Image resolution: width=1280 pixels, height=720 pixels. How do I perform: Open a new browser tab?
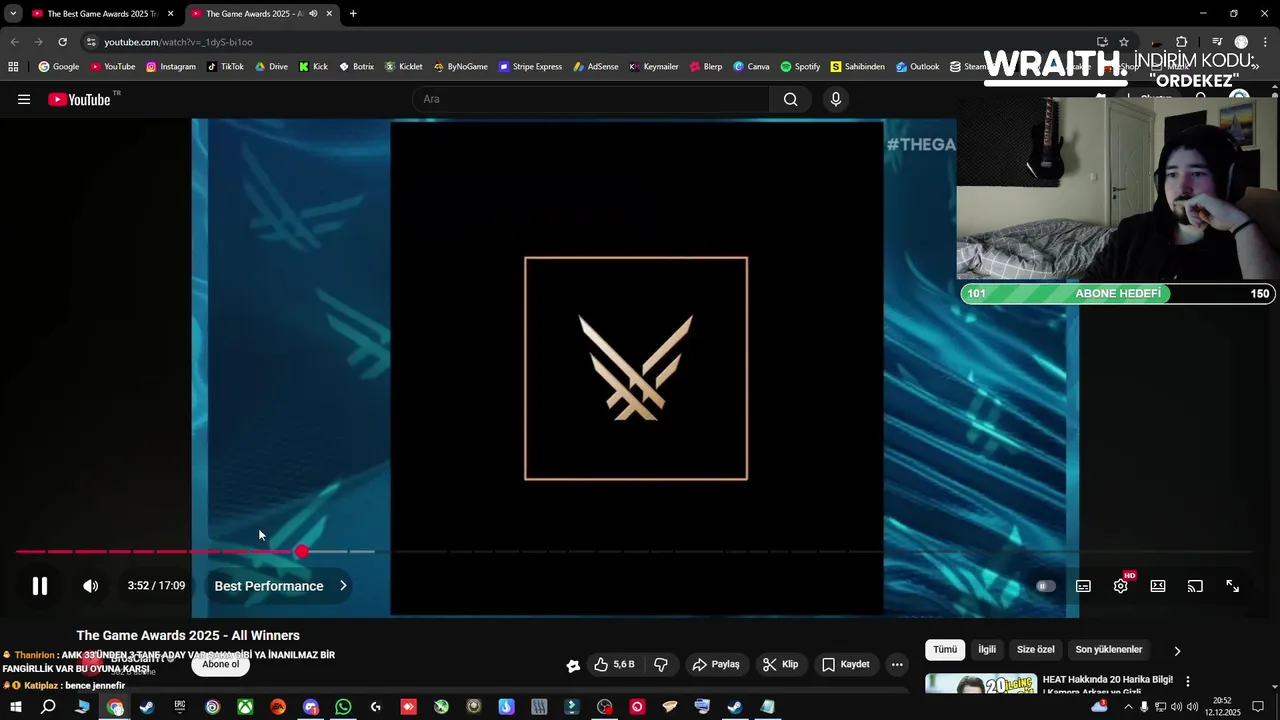tap(353, 14)
